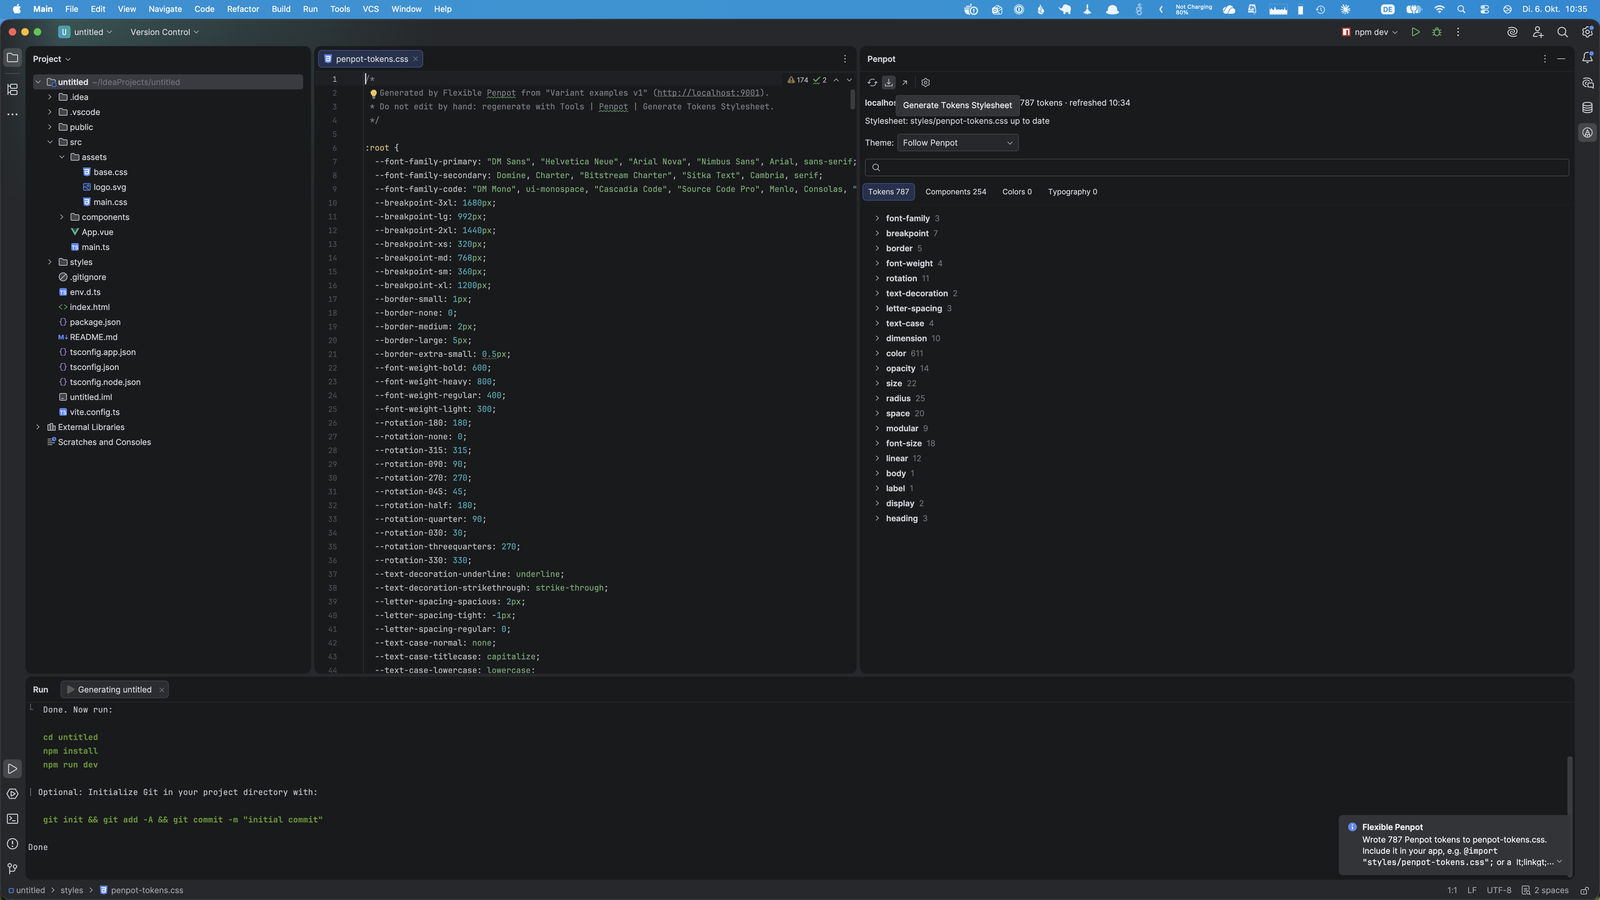Open the Services tool window icon
The height and width of the screenshot is (900, 1600).
point(12,794)
